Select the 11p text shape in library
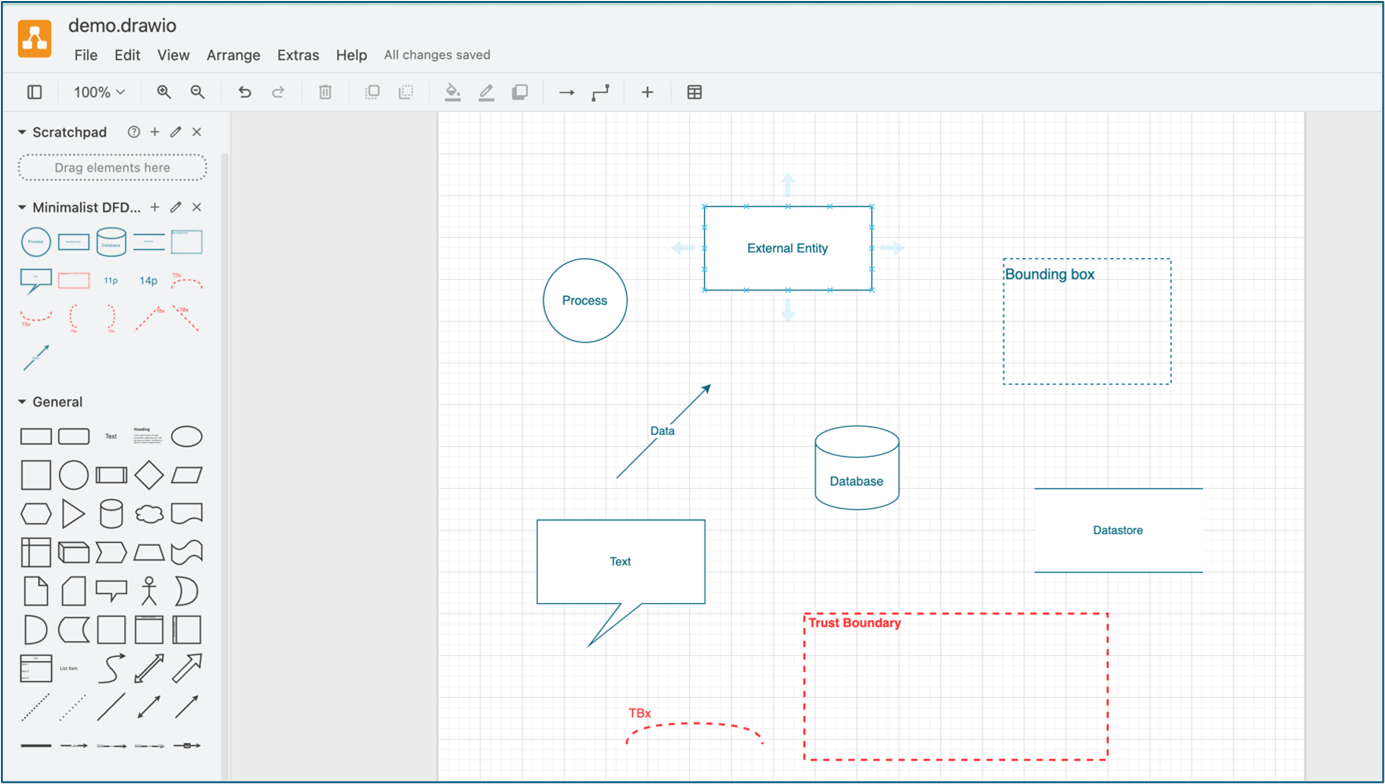The image size is (1385, 784). tap(111, 281)
